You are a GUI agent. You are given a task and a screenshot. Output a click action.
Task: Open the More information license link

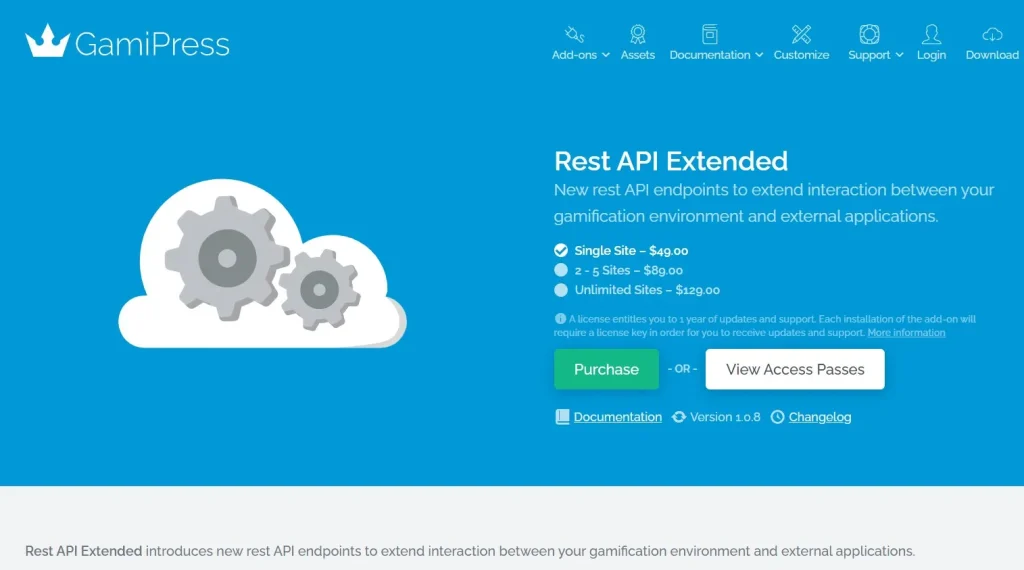(x=906, y=333)
